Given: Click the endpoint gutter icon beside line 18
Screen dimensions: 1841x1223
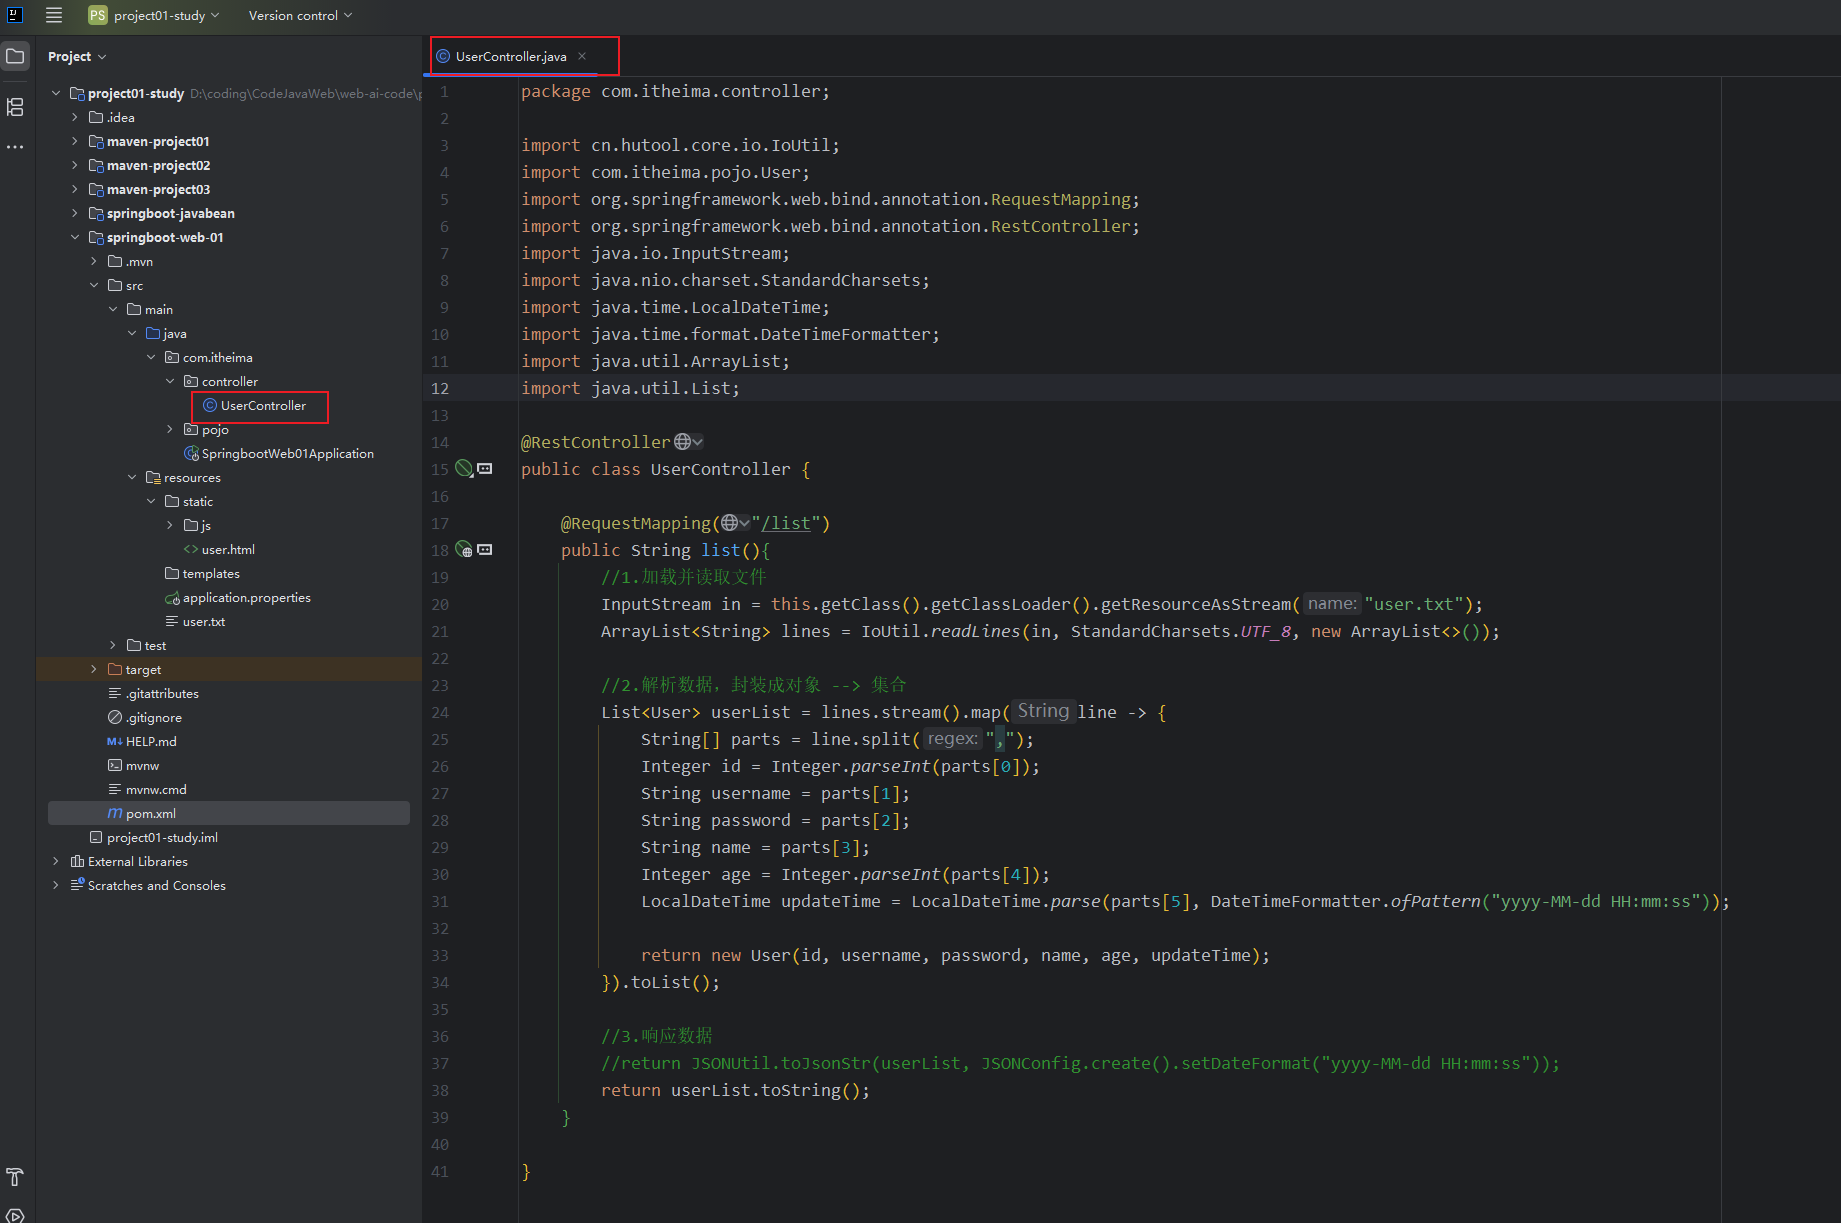Looking at the screenshot, I should tap(485, 549).
